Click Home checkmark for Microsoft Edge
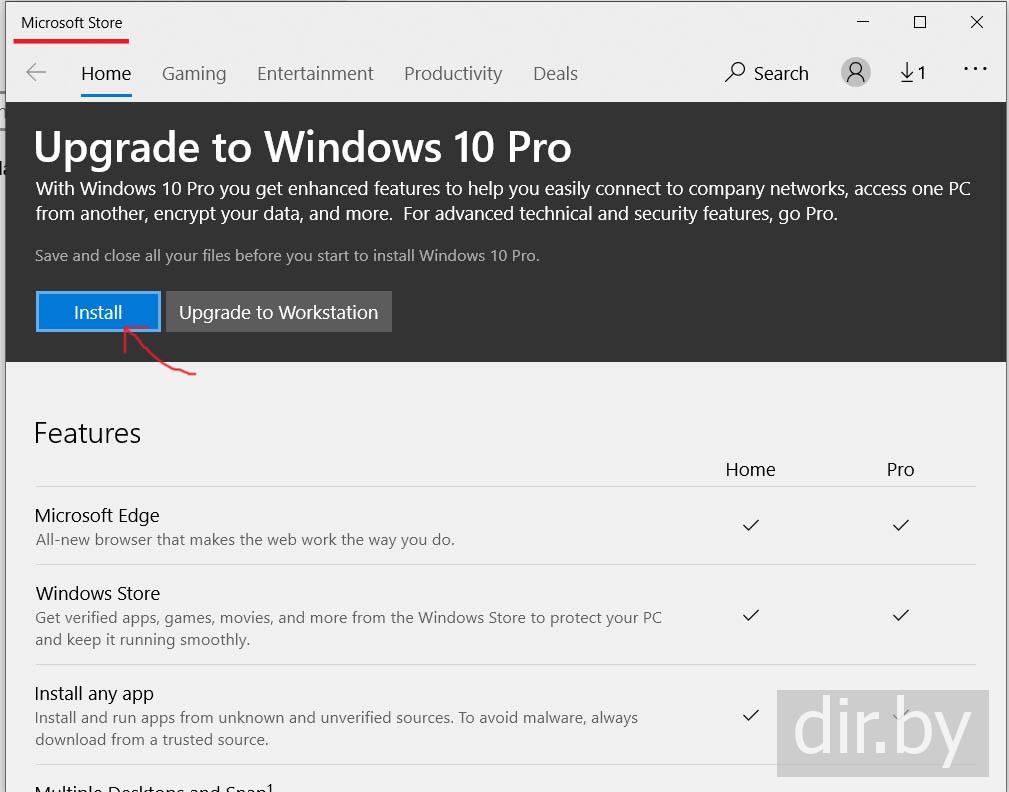 [750, 525]
